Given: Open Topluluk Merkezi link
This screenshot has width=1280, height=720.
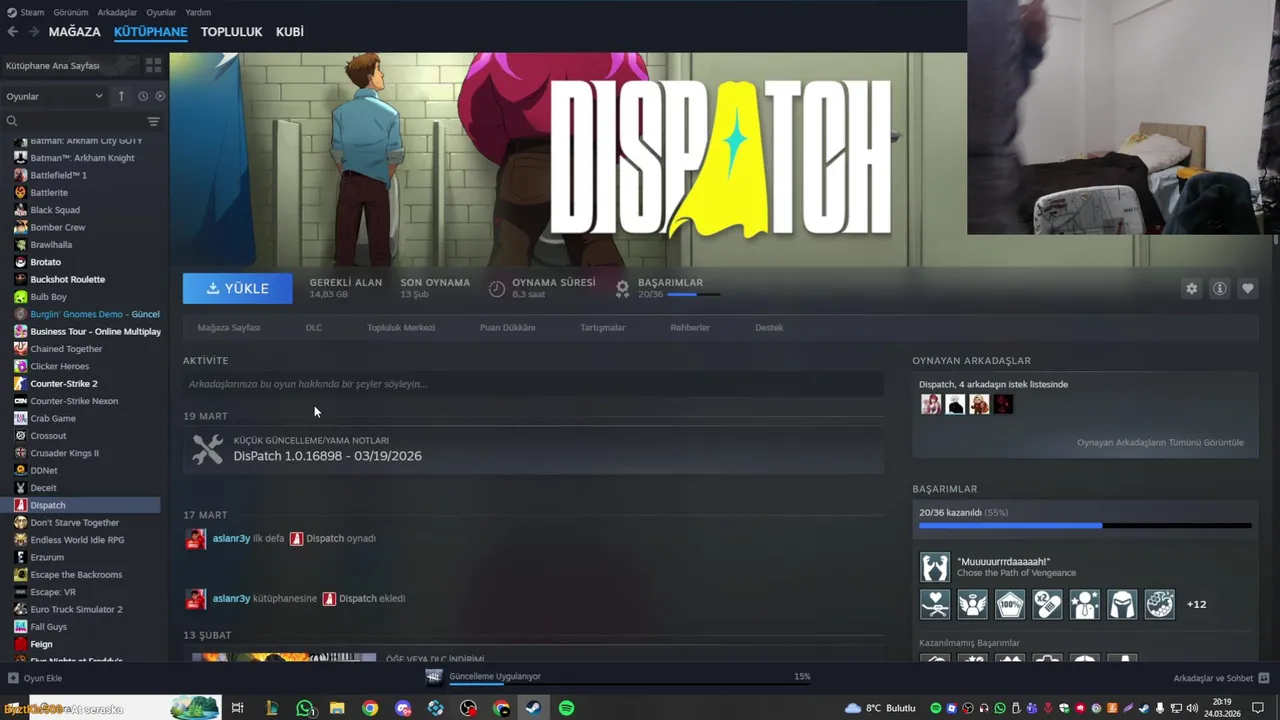Looking at the screenshot, I should click(401, 328).
